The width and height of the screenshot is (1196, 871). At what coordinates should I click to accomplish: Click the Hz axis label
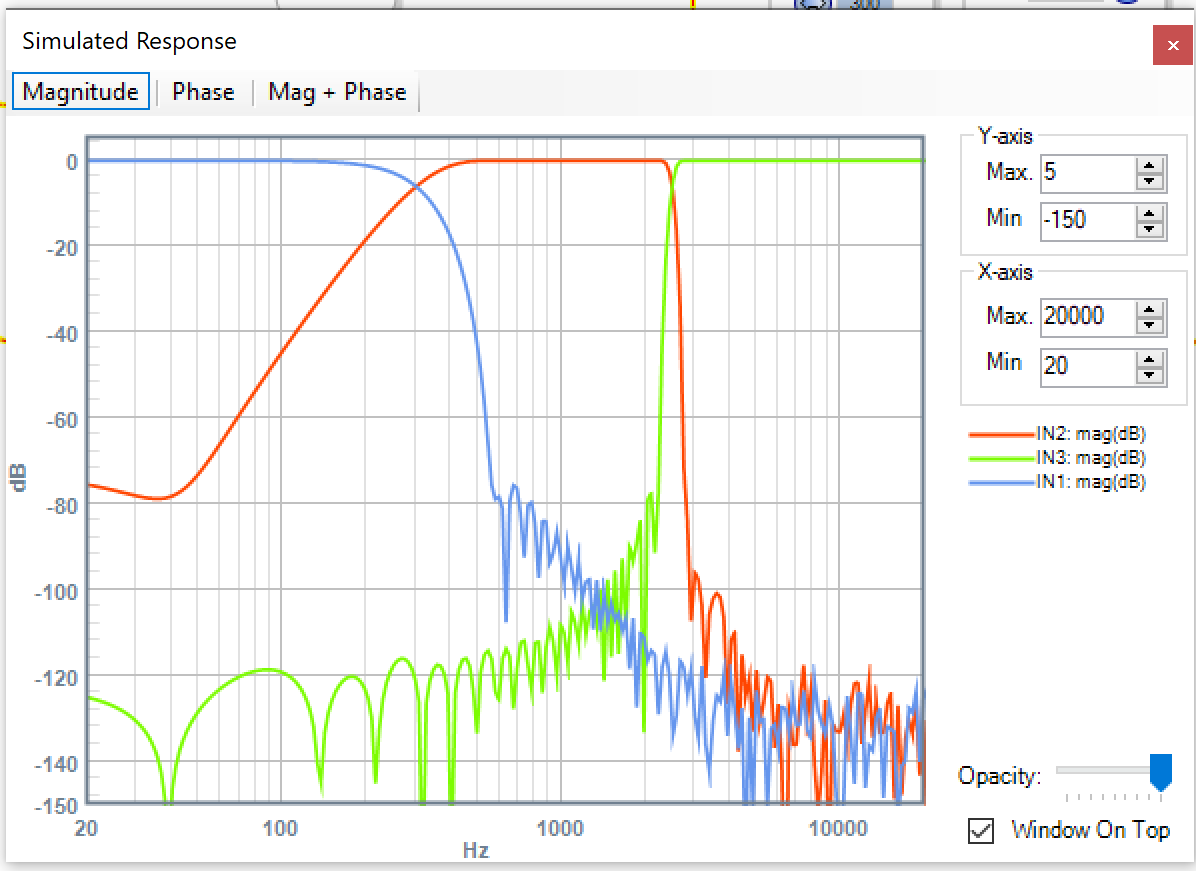475,850
